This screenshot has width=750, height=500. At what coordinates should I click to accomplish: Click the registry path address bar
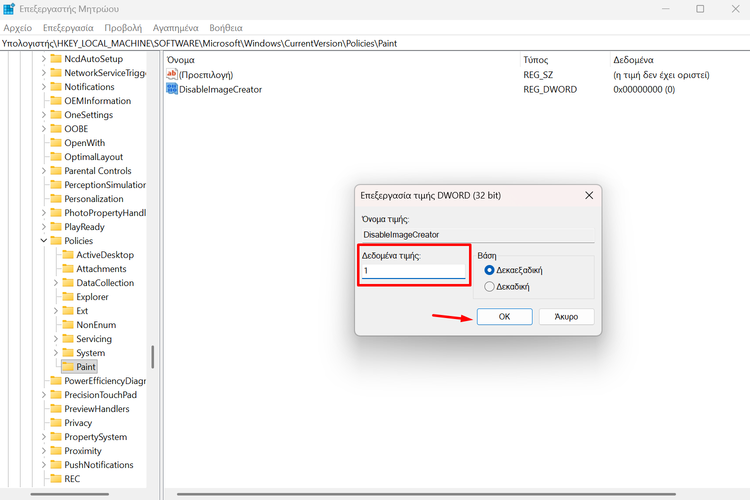pos(375,44)
